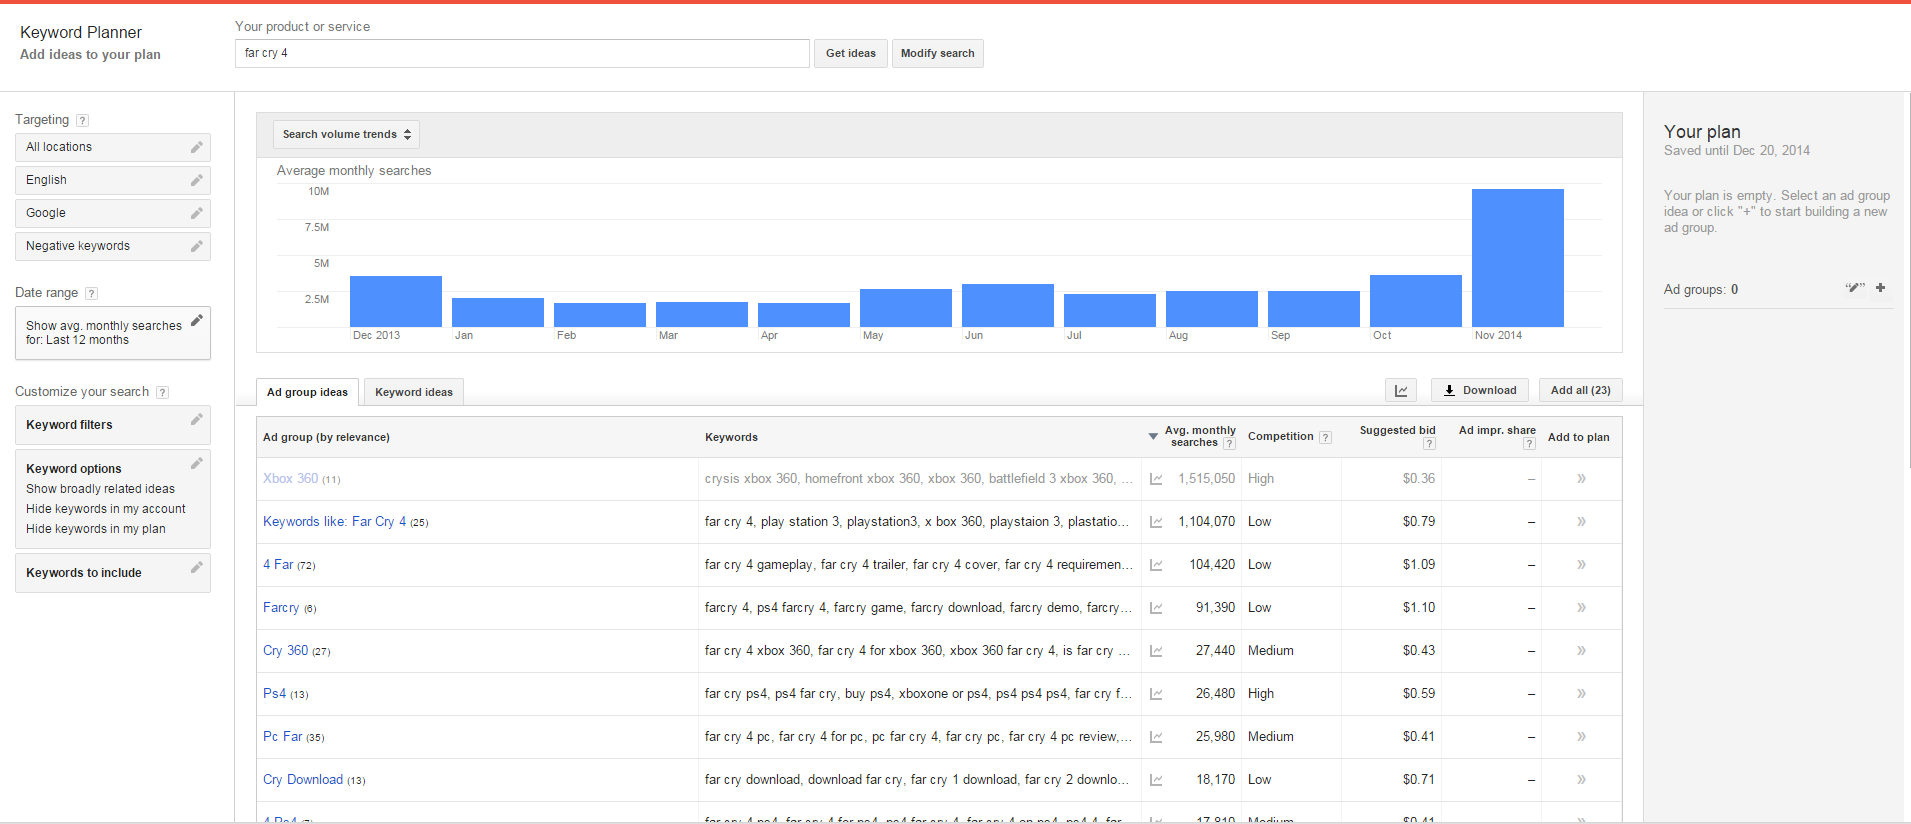Click 1,515,050 searches cell

tap(1206, 479)
